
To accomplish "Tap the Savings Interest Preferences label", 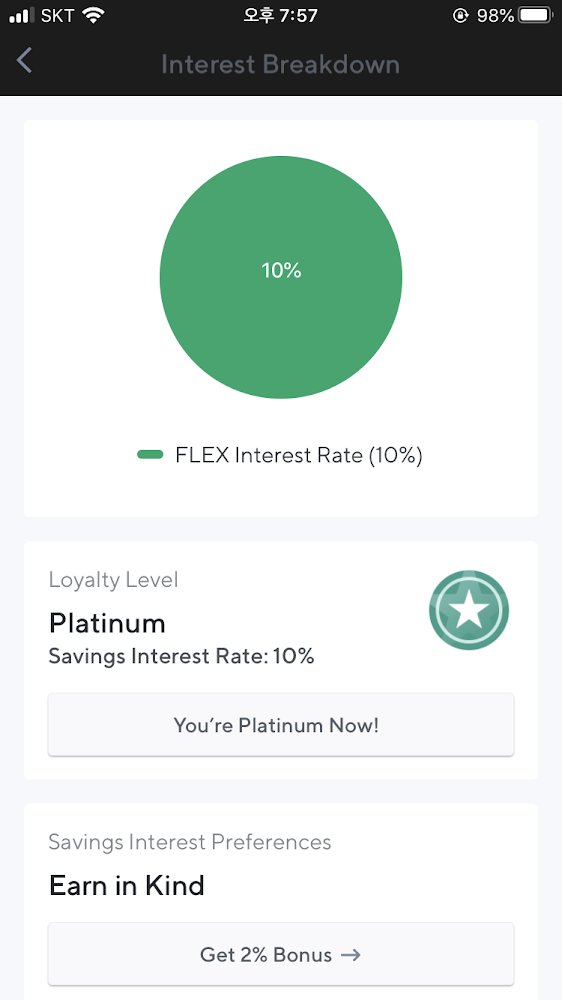I will 190,842.
